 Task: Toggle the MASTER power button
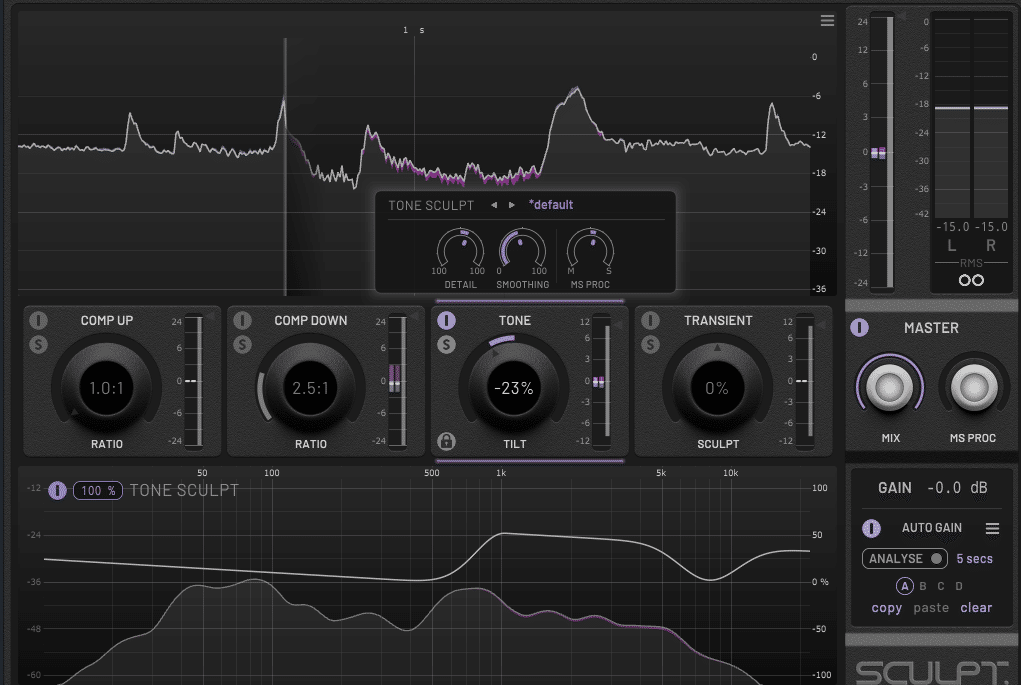coord(860,328)
